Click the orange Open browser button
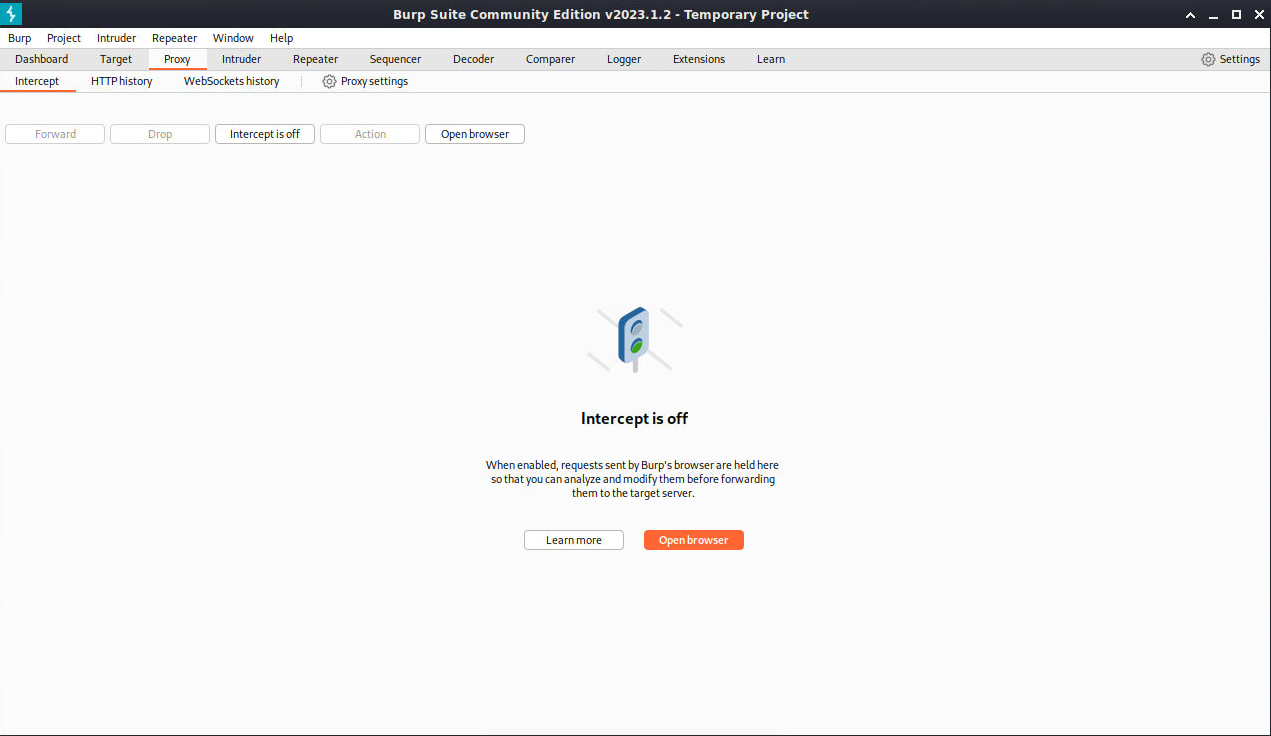Image resolution: width=1271 pixels, height=736 pixels. tap(694, 540)
